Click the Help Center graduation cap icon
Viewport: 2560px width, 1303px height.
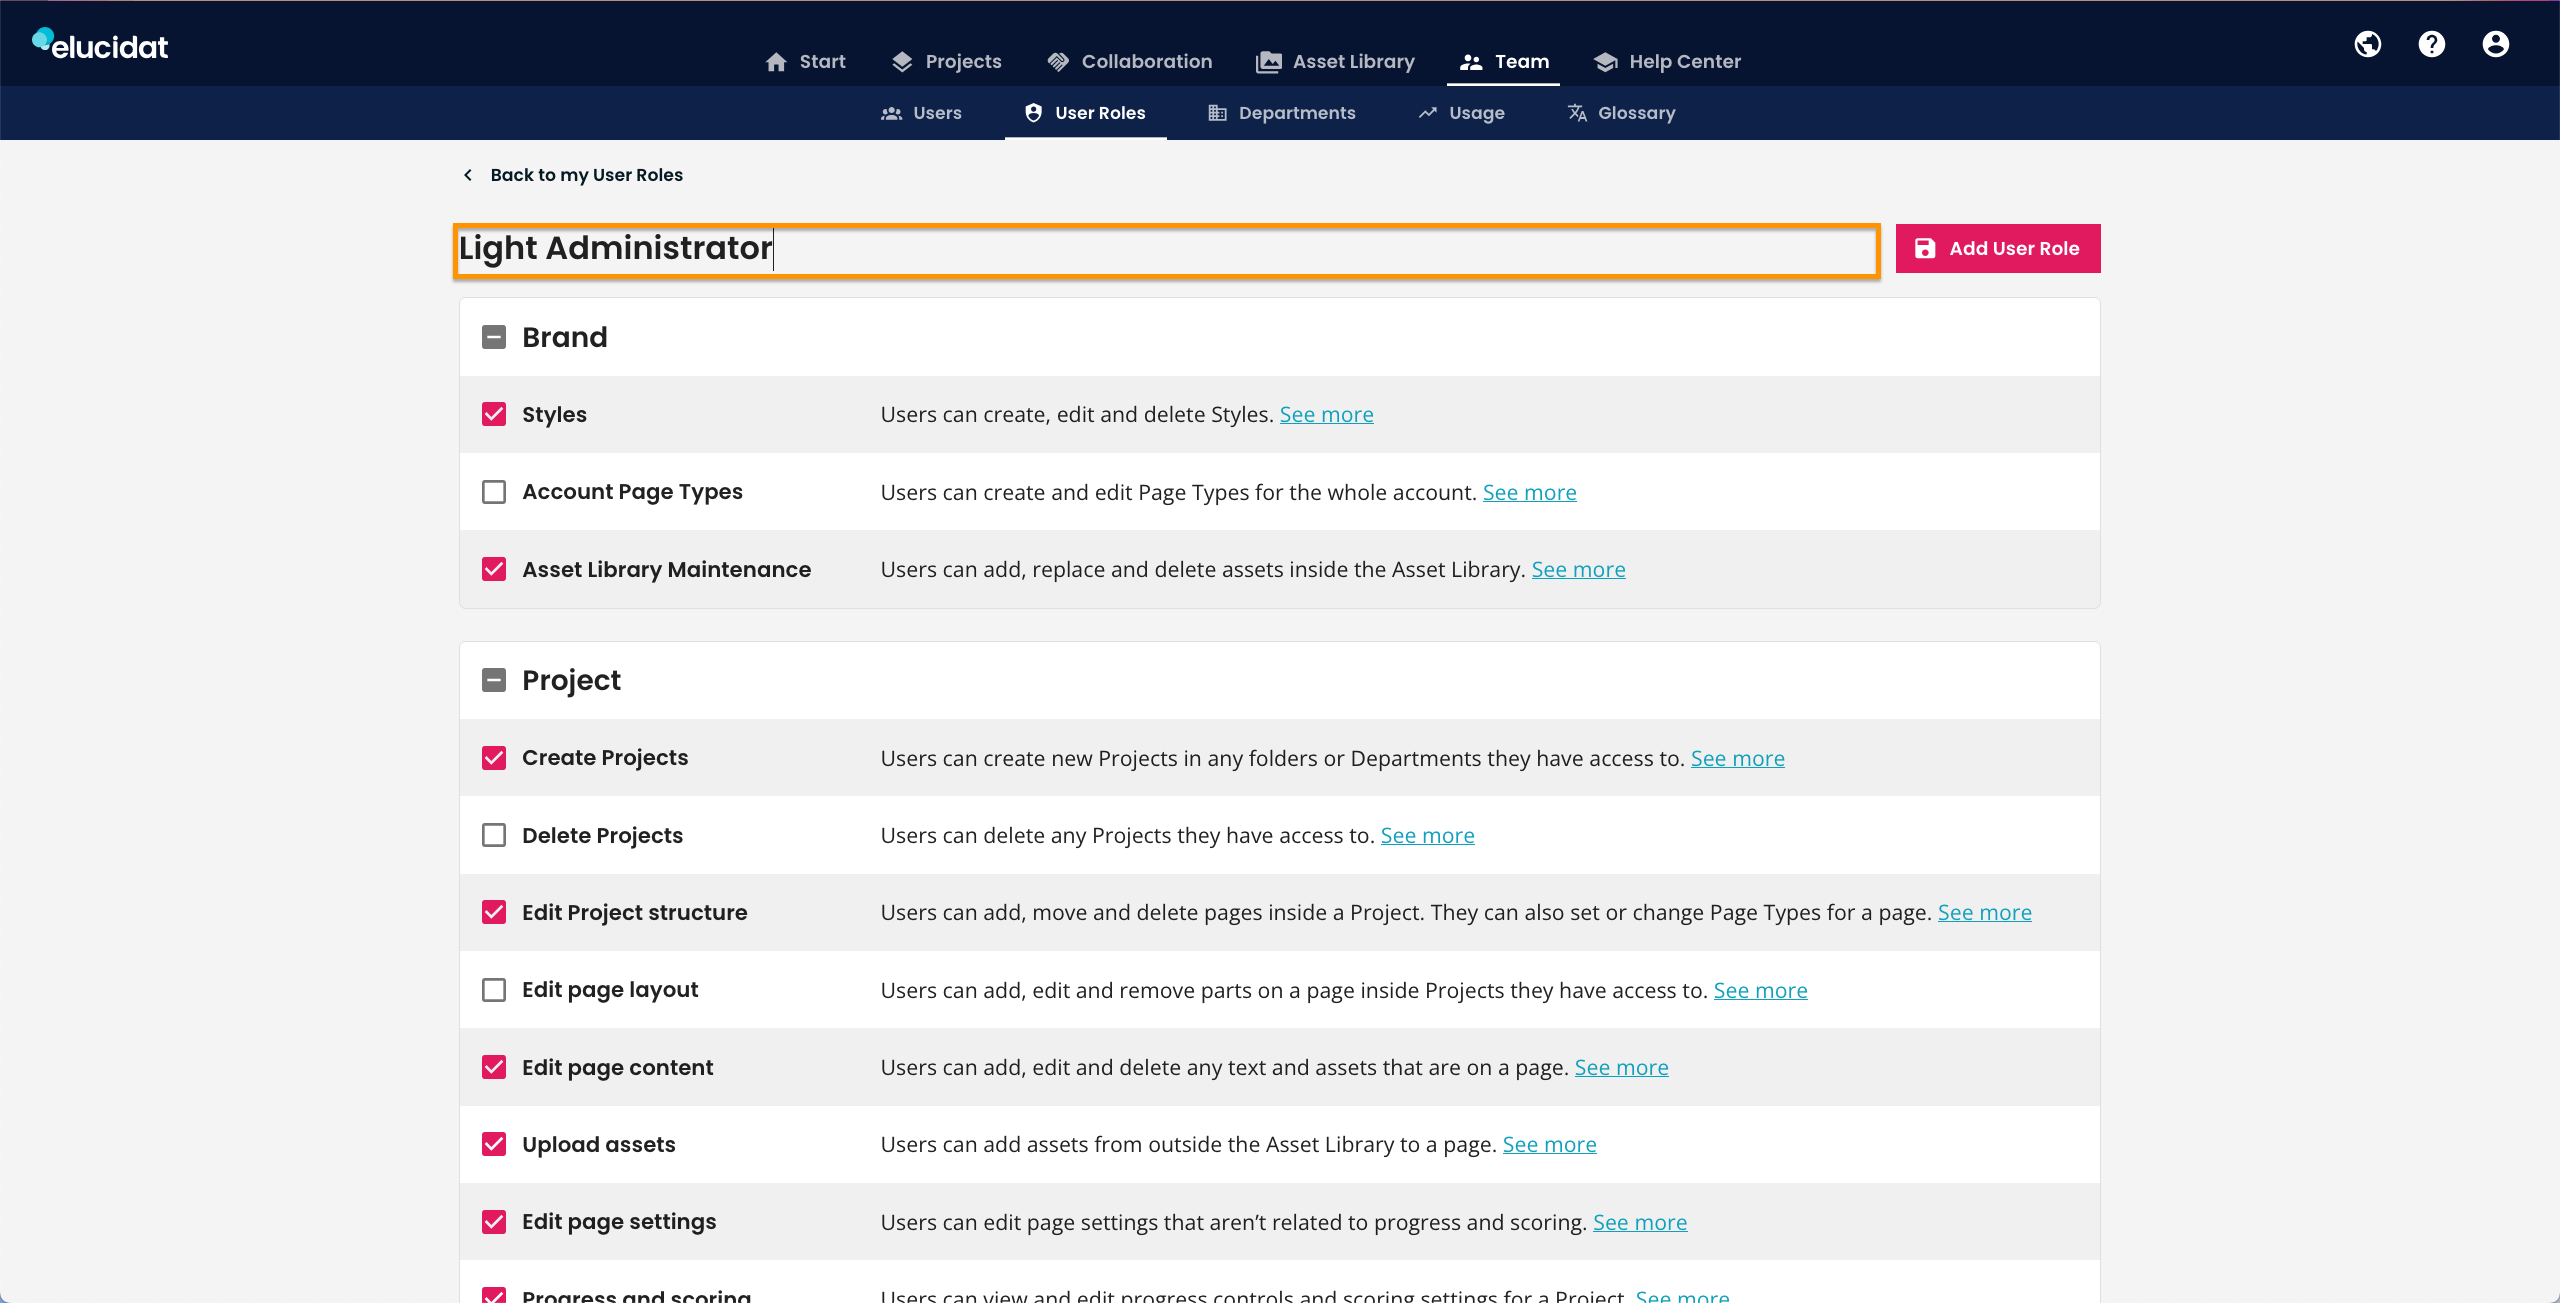tap(1606, 62)
